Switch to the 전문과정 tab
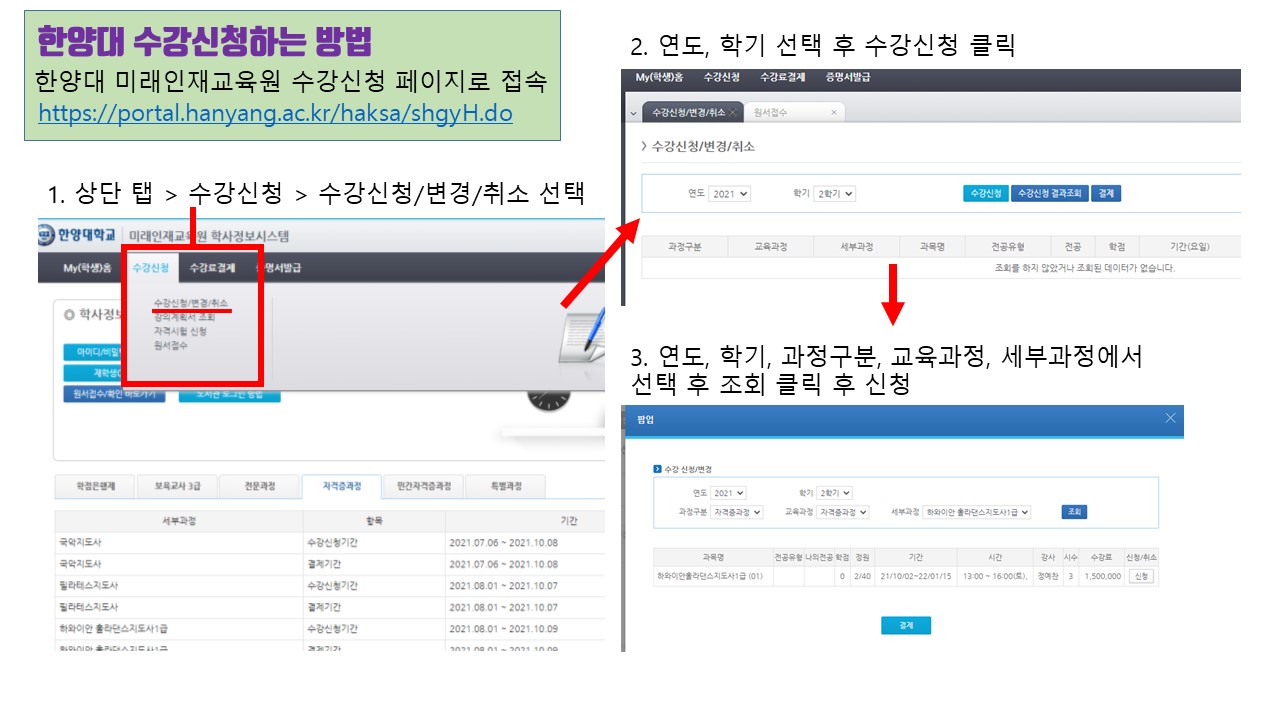Image resolution: width=1280 pixels, height=720 pixels. point(258,487)
